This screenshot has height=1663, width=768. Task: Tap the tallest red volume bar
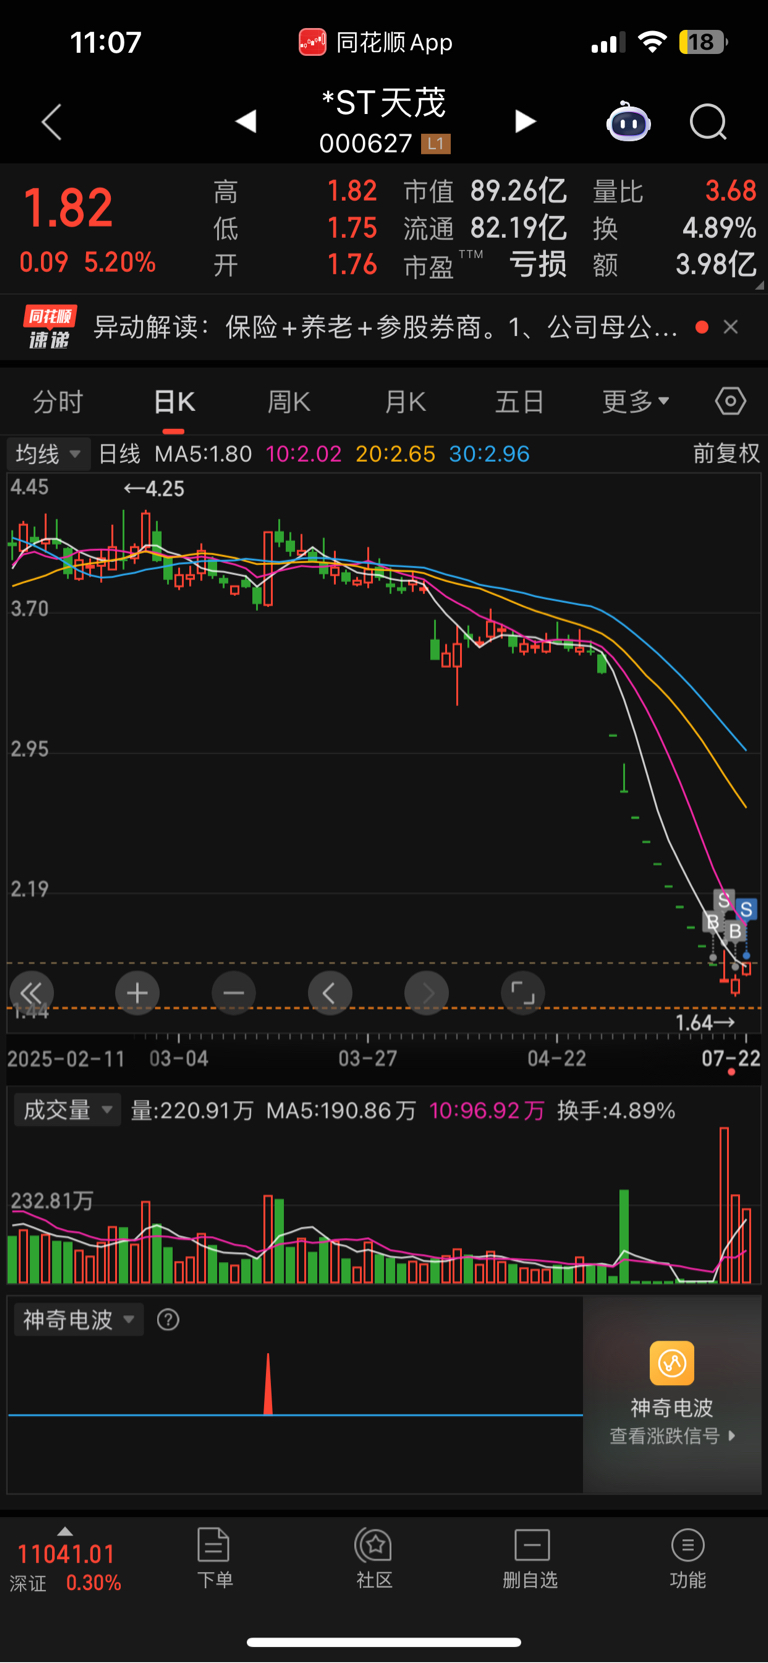point(724,1205)
